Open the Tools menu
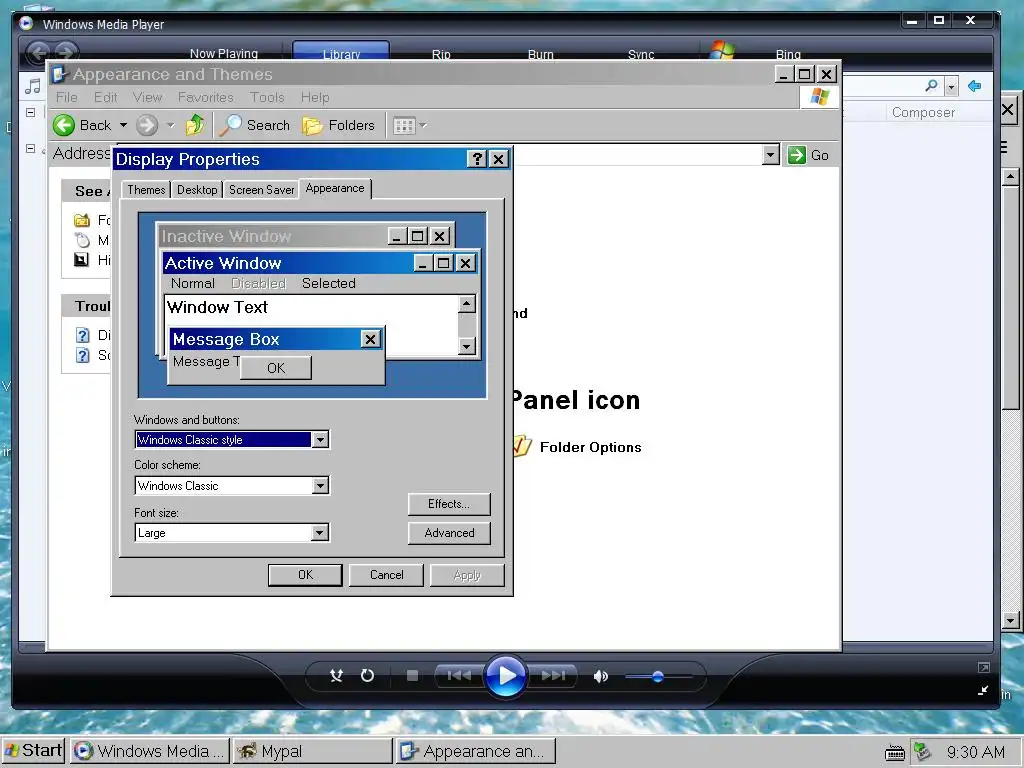The height and width of the screenshot is (768, 1024). [267, 97]
